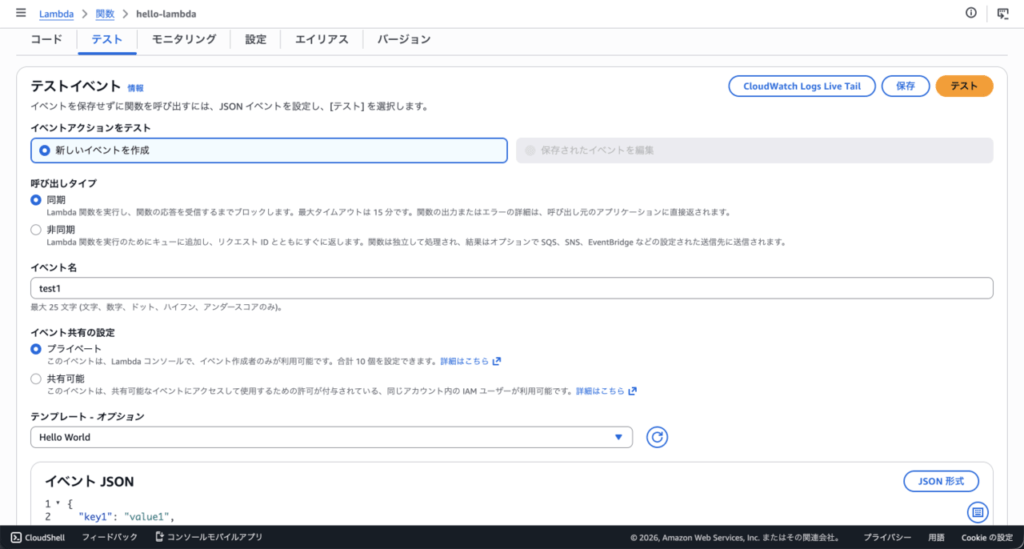Open プライバシー footer link
This screenshot has height=549, width=1024.
pos(887,538)
